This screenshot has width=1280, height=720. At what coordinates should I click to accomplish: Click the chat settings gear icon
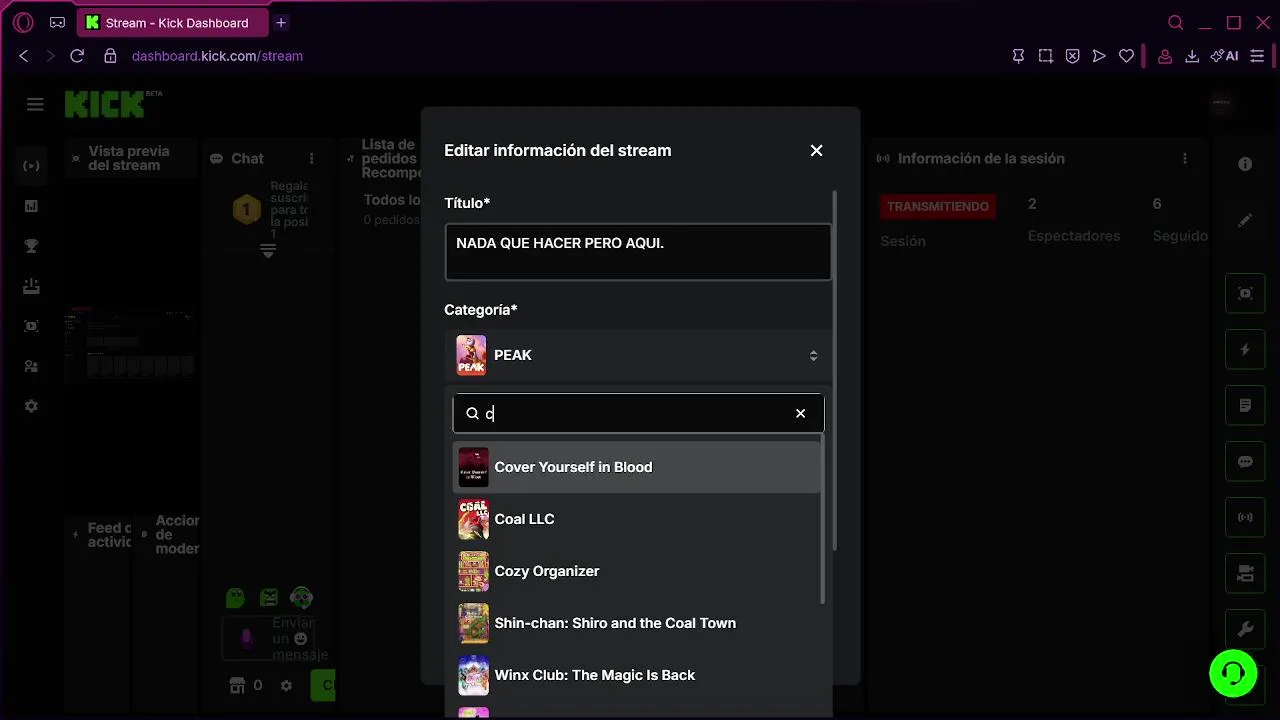click(286, 686)
